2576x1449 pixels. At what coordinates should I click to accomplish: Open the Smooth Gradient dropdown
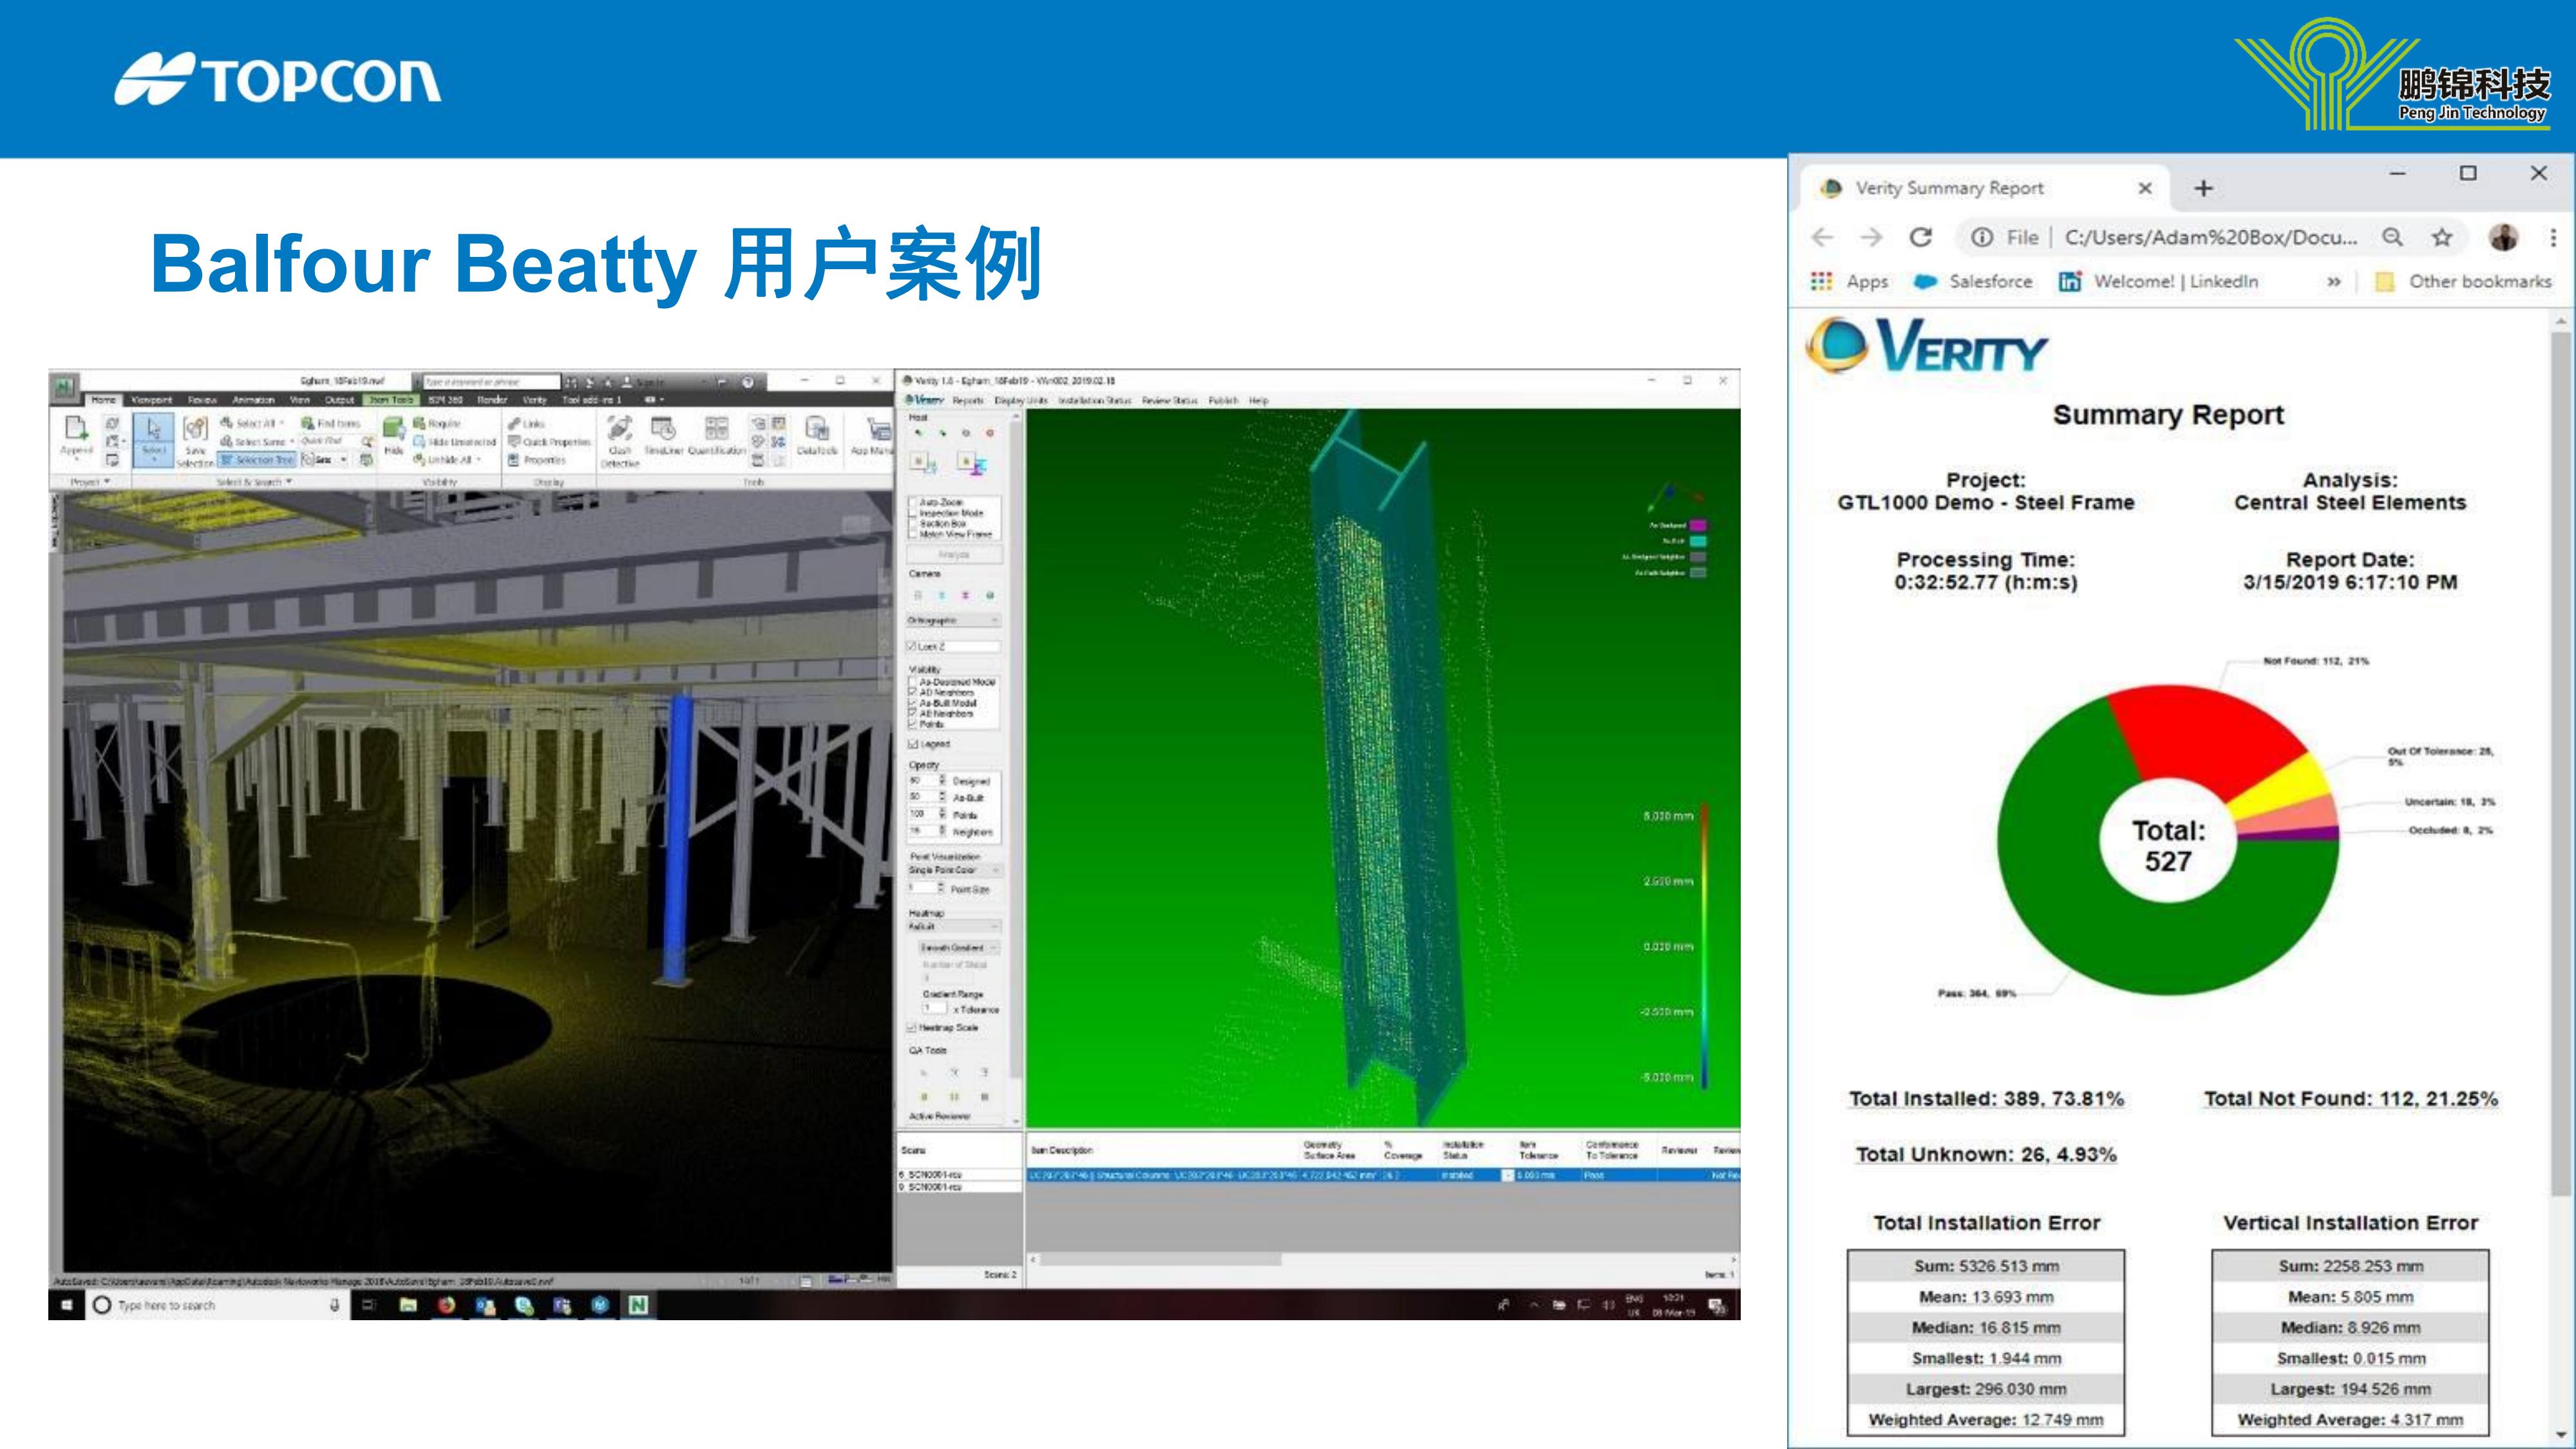click(958, 947)
